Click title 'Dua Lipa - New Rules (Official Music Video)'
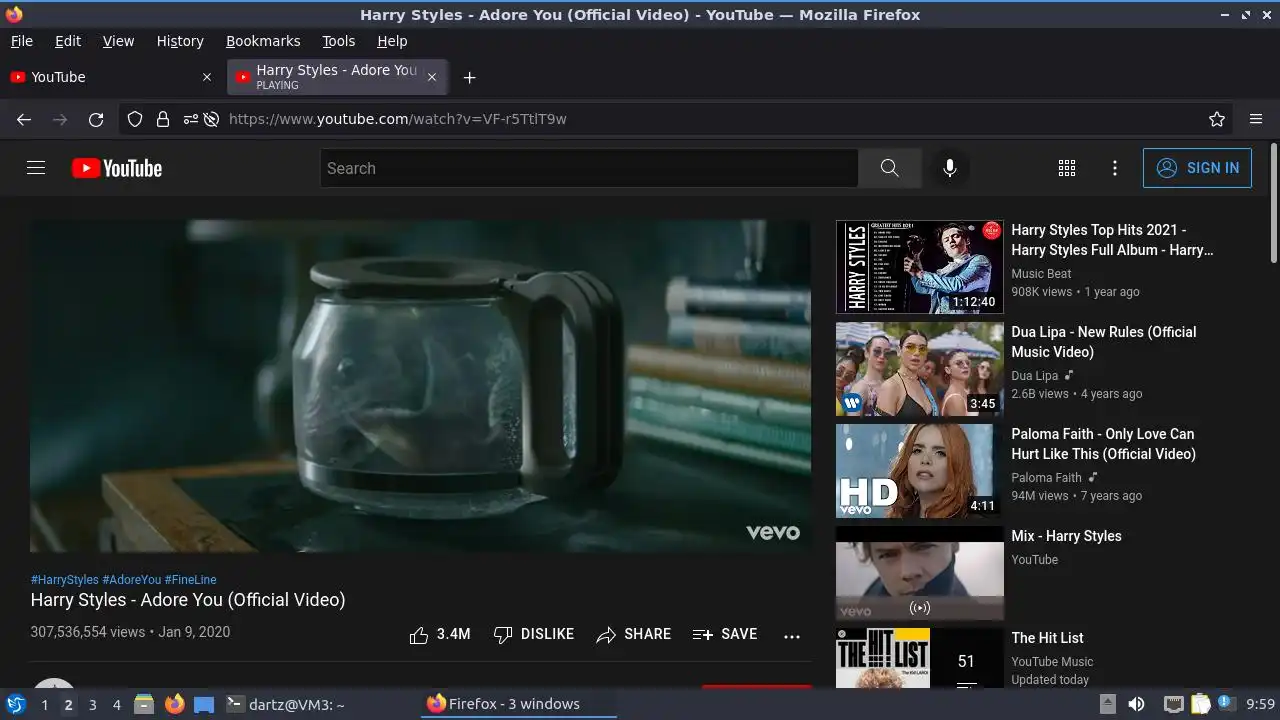Screen dimensions: 1280x720 [x=1104, y=342]
